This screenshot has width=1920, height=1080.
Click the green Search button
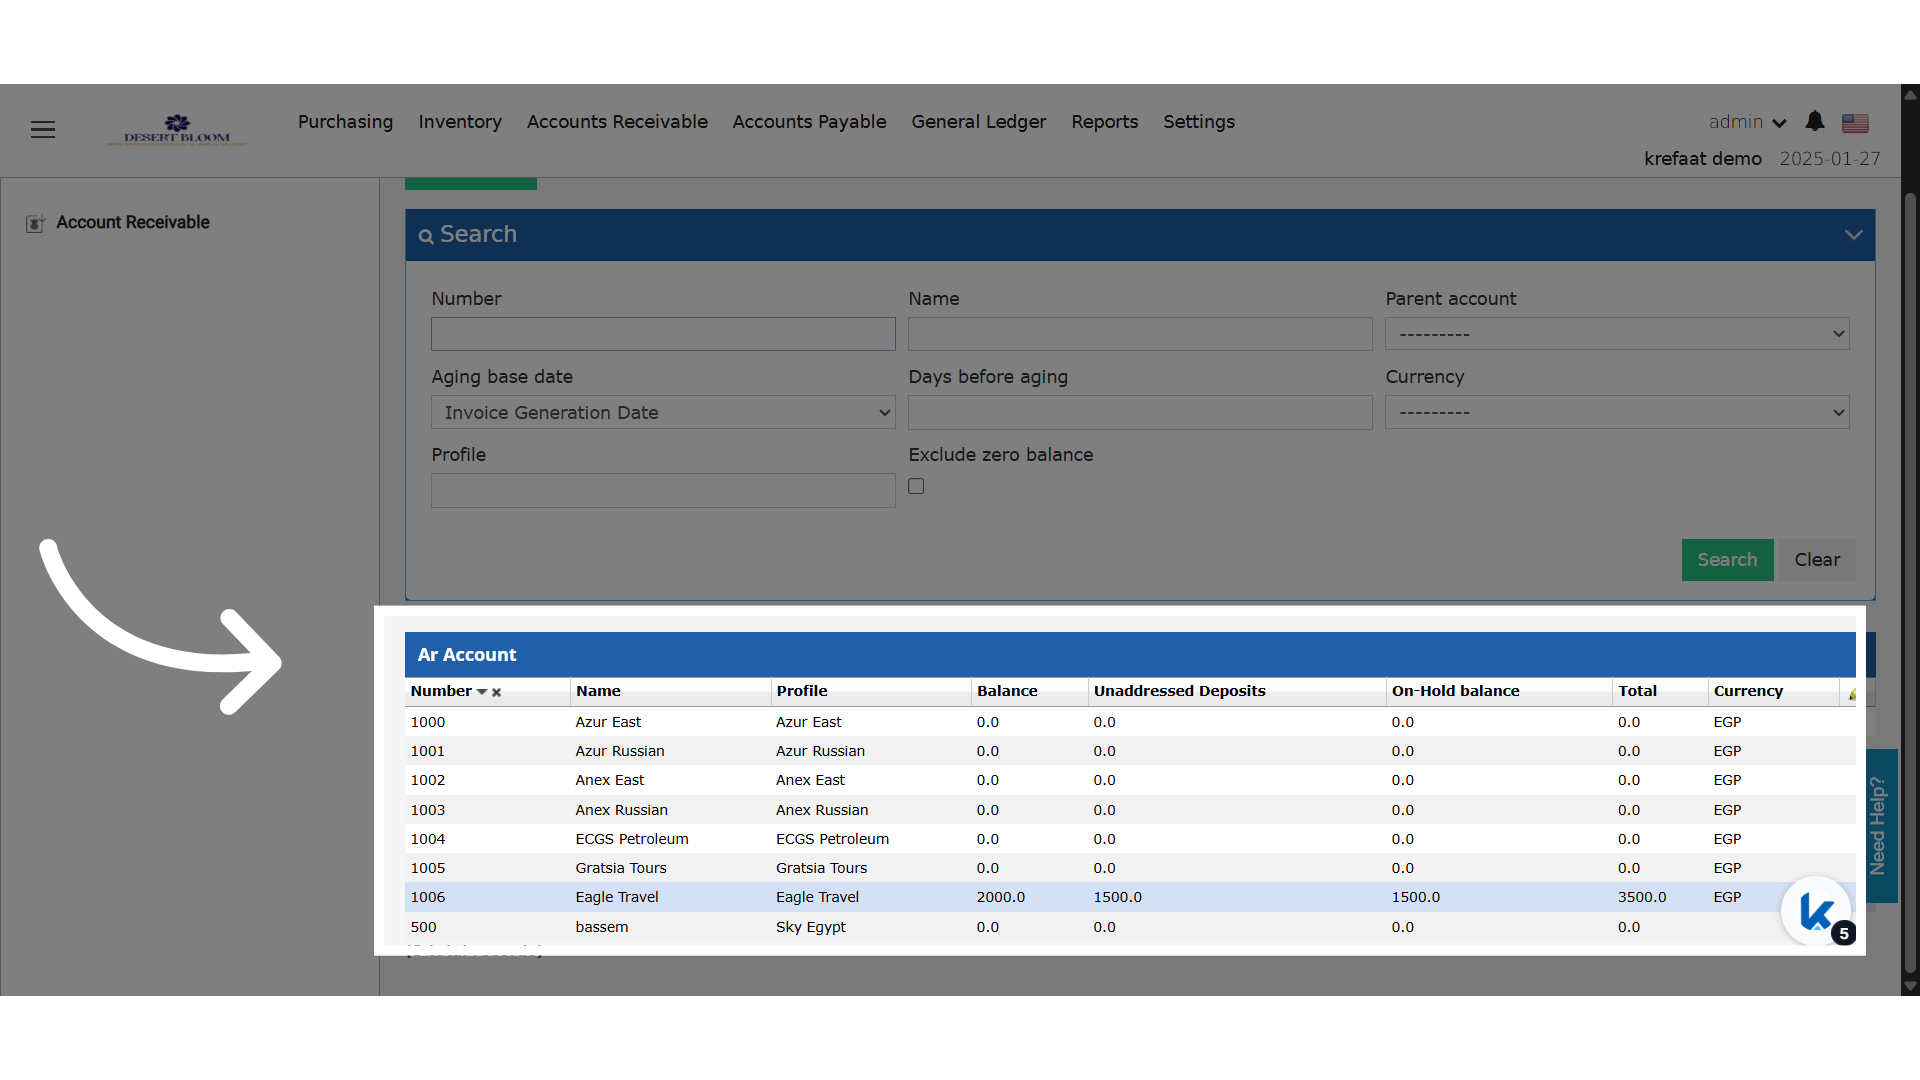coord(1727,560)
